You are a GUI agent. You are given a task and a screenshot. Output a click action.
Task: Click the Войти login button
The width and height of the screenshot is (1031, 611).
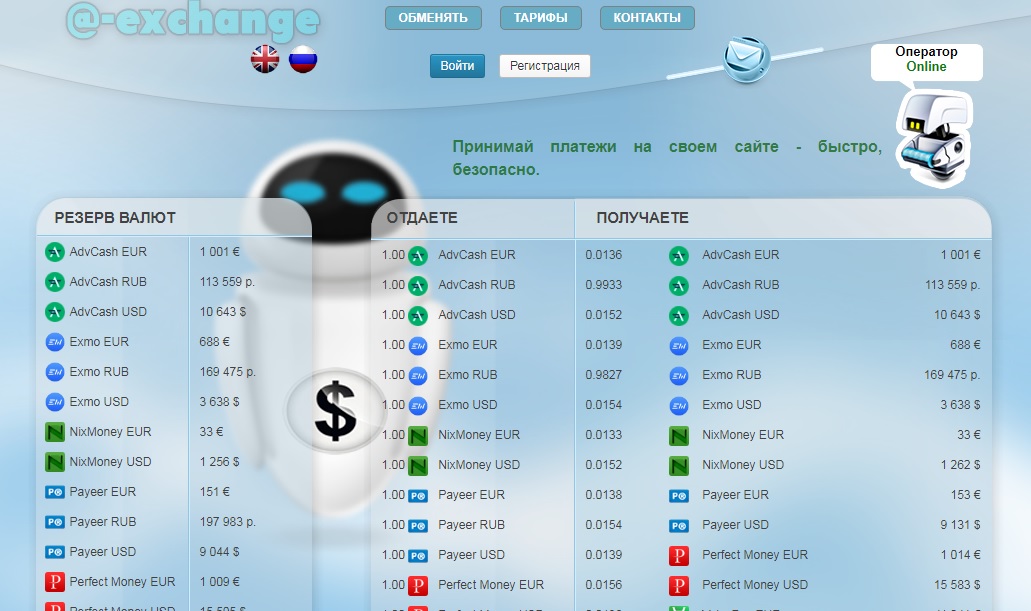tap(457, 66)
